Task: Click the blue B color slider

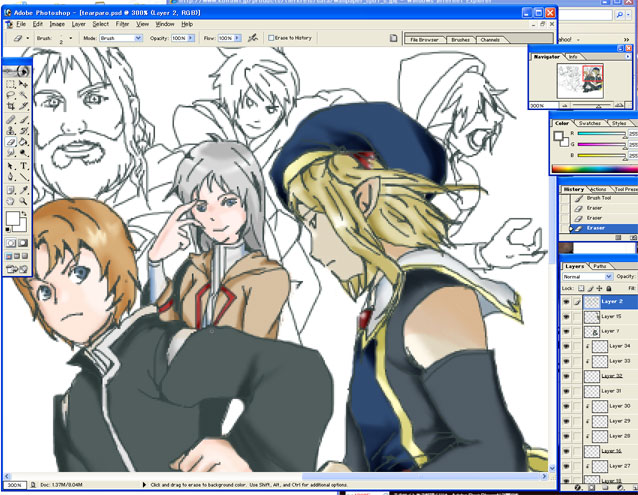Action: point(601,156)
